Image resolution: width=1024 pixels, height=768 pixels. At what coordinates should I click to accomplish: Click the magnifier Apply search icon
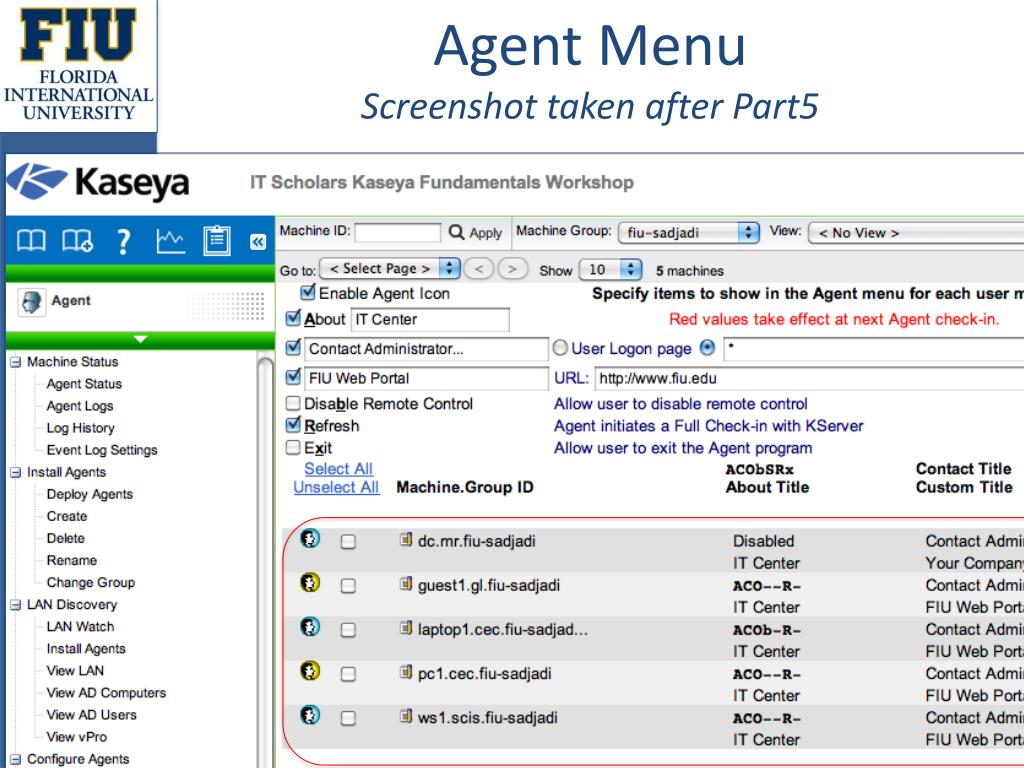coord(456,232)
